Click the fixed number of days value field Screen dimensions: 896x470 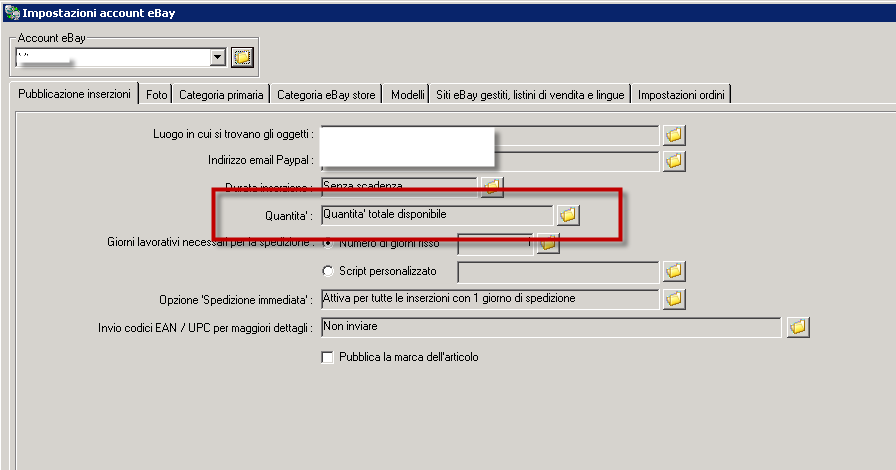tap(495, 244)
